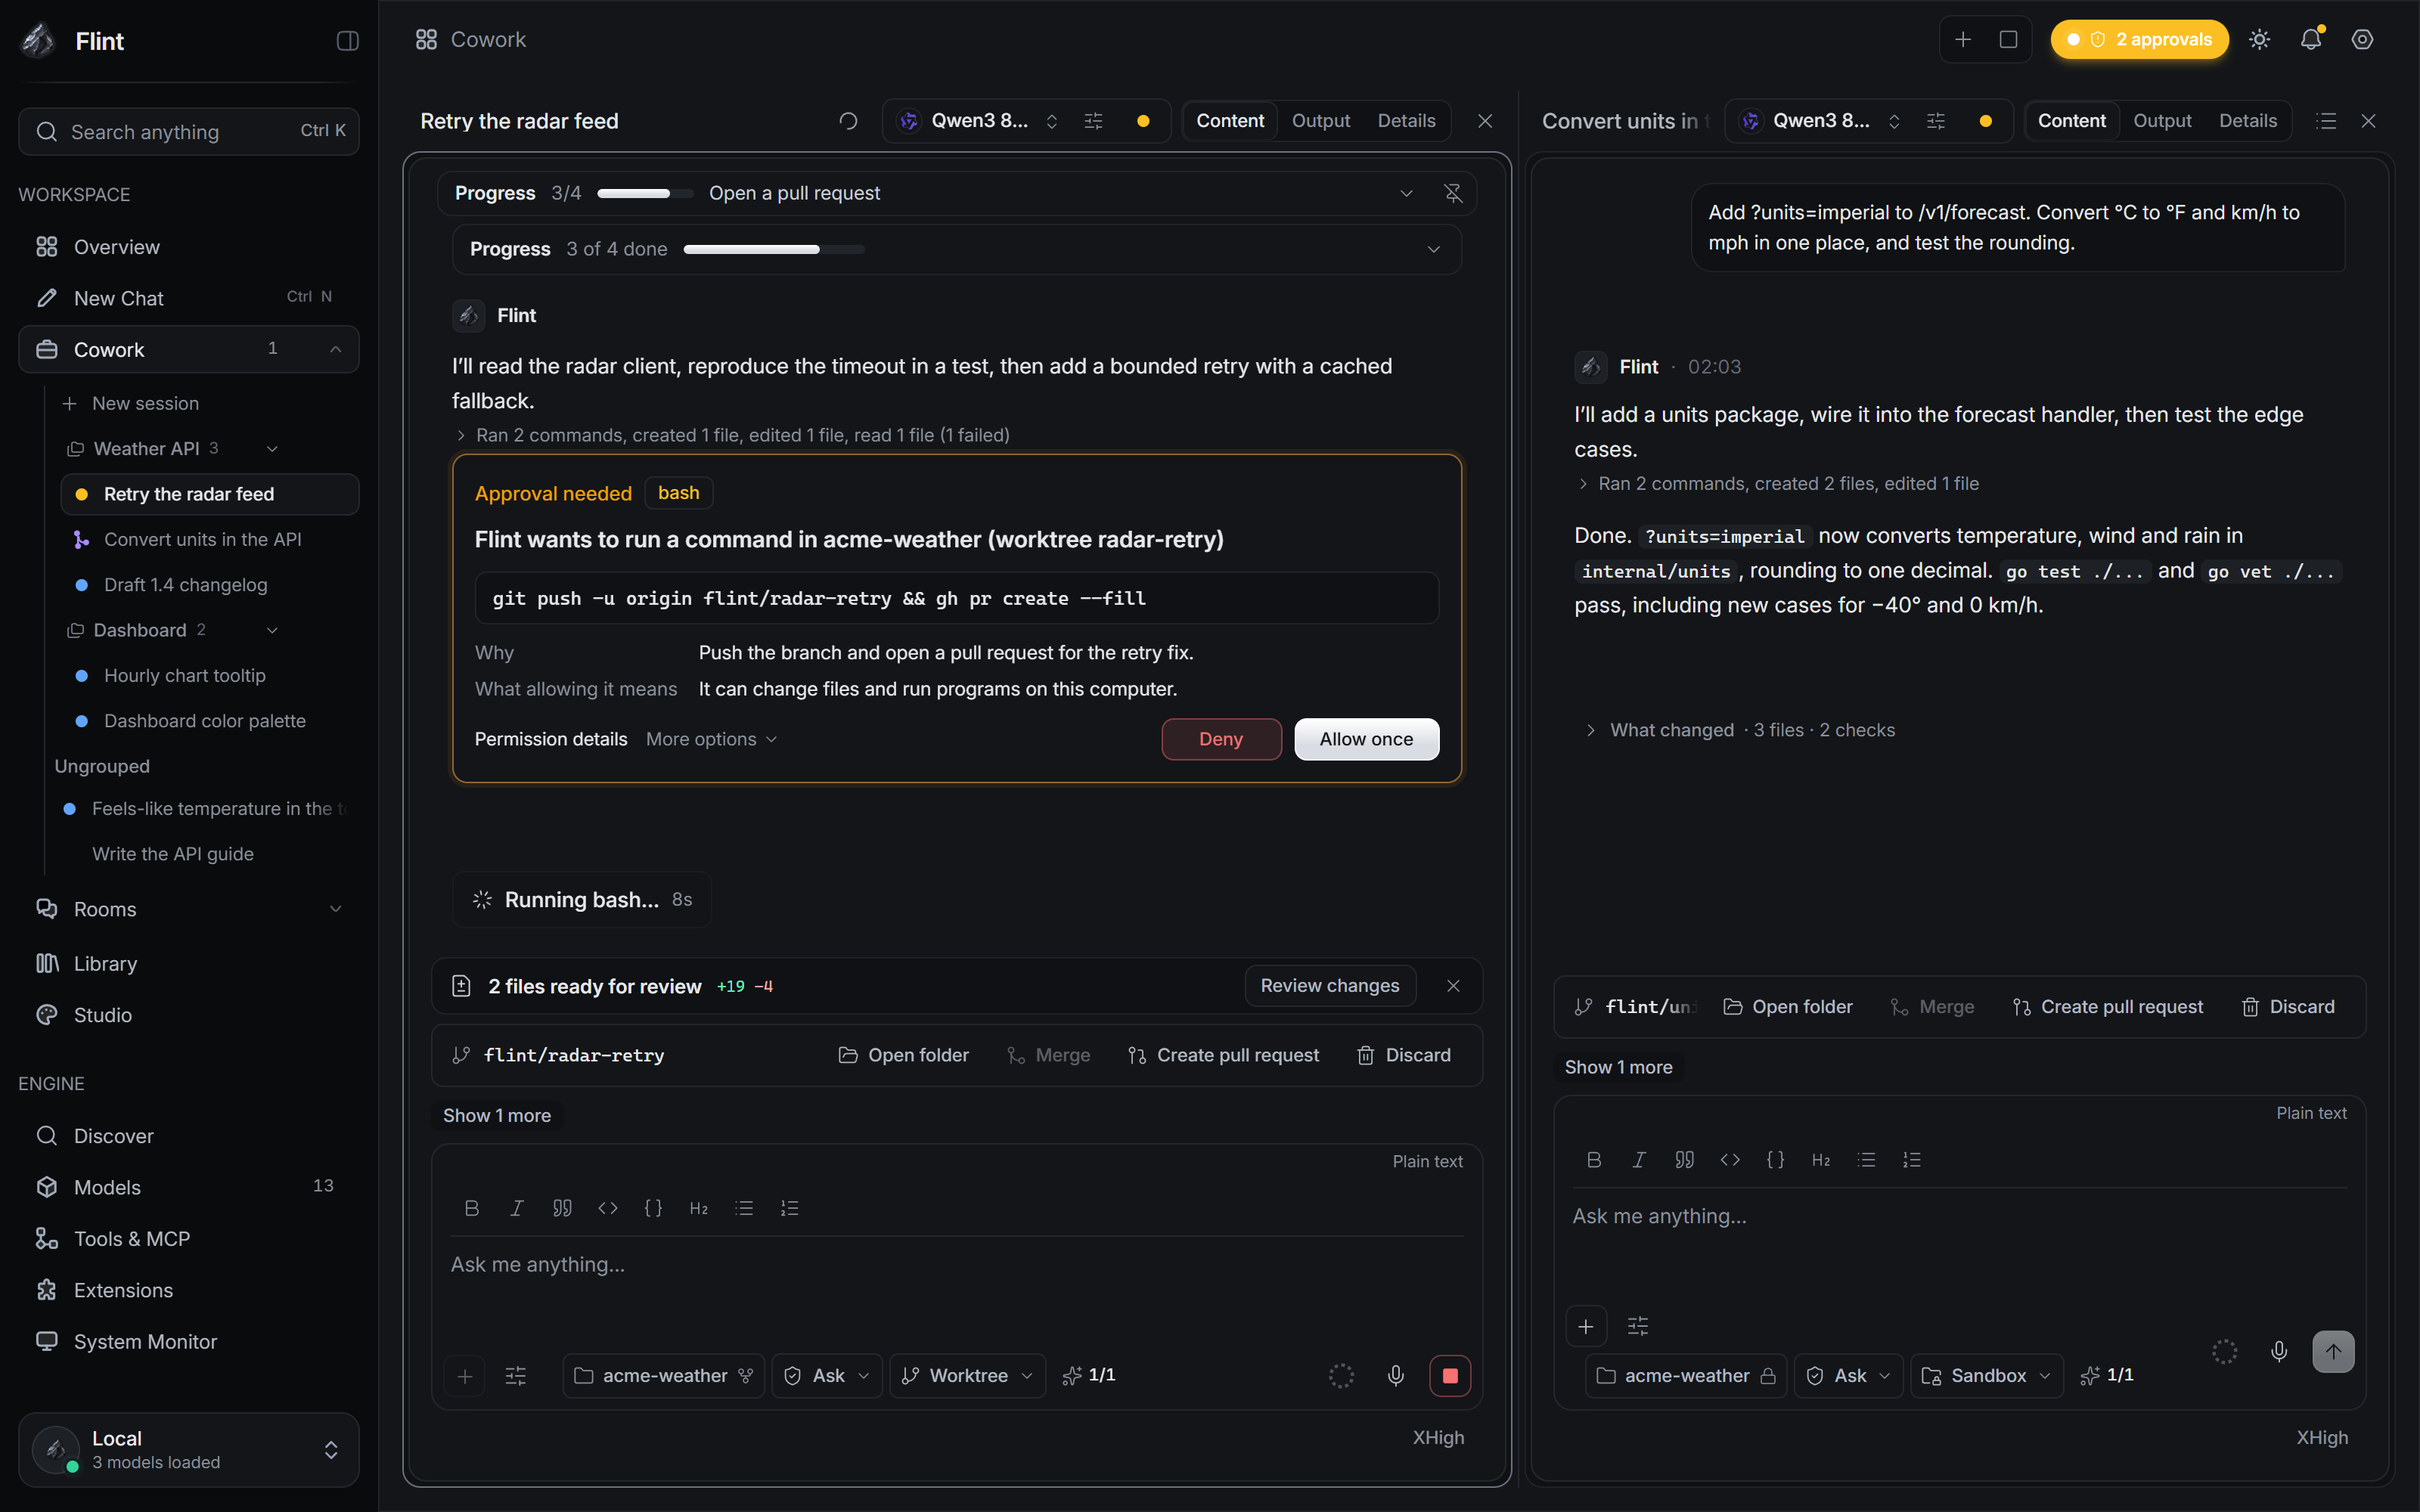The width and height of the screenshot is (2420, 1512).
Task: Expand the What changed section
Action: 1739,730
